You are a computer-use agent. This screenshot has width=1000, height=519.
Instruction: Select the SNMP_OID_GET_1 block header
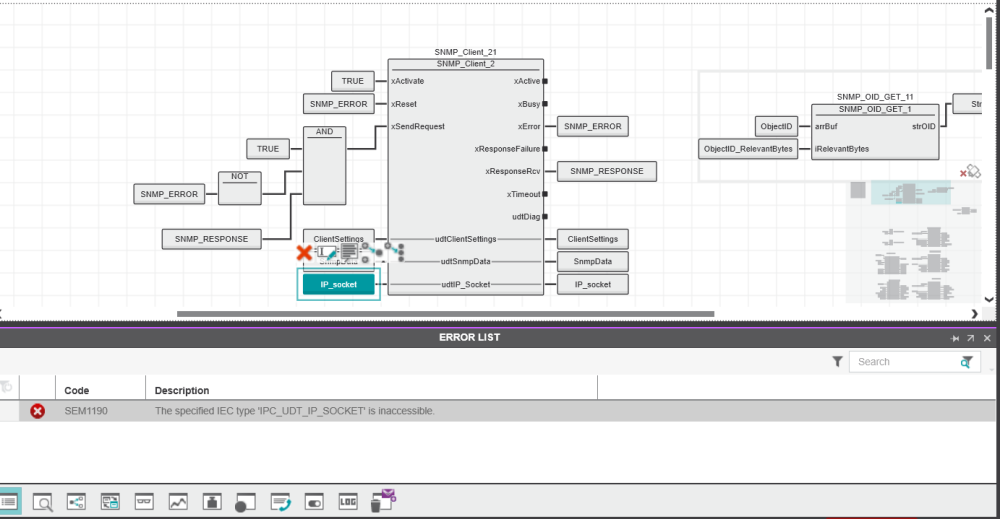[x=875, y=109]
